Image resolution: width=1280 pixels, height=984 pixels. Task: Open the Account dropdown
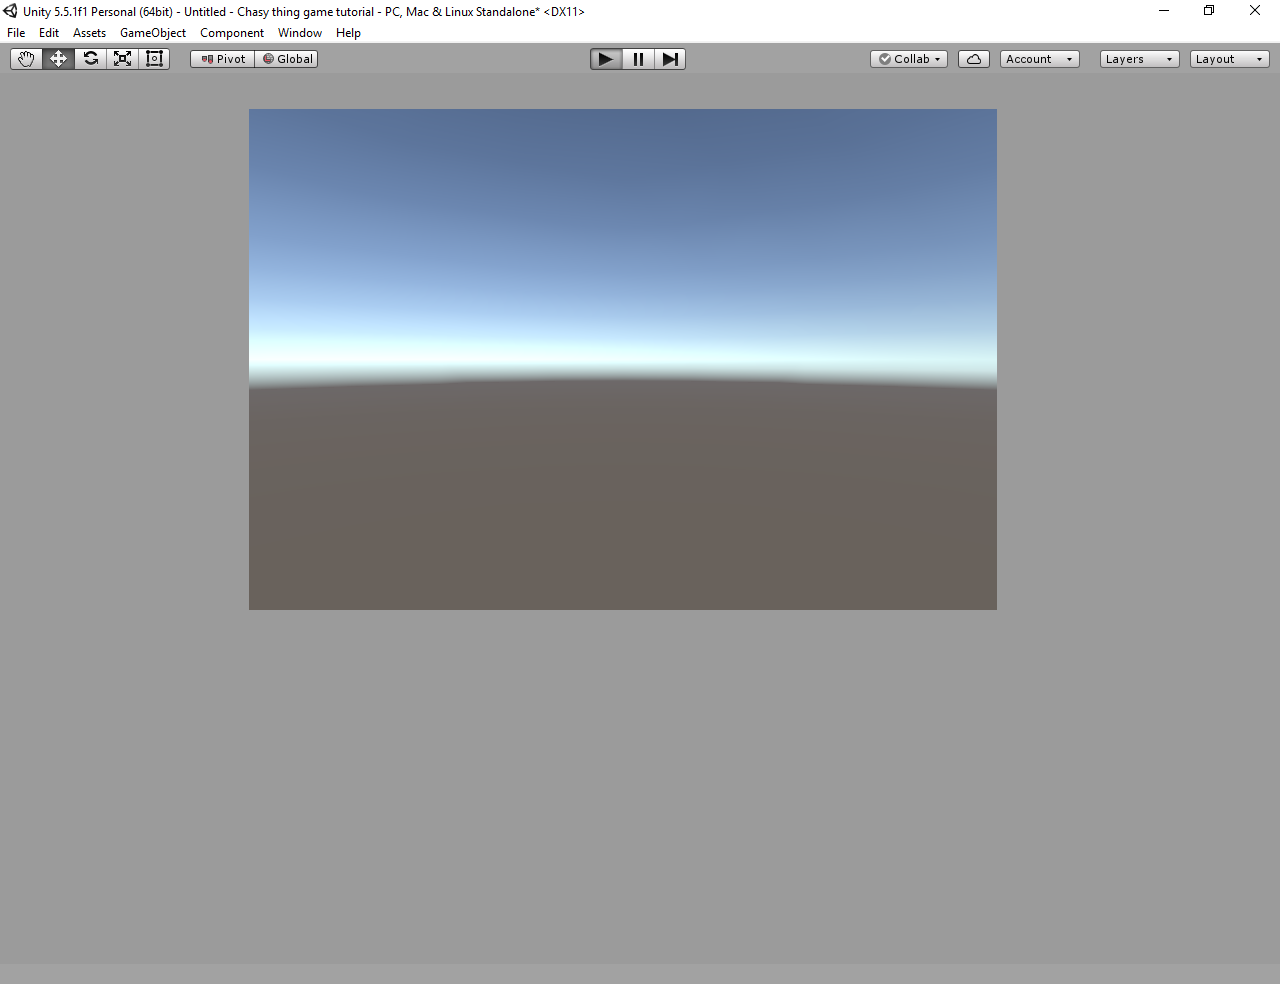click(x=1040, y=59)
